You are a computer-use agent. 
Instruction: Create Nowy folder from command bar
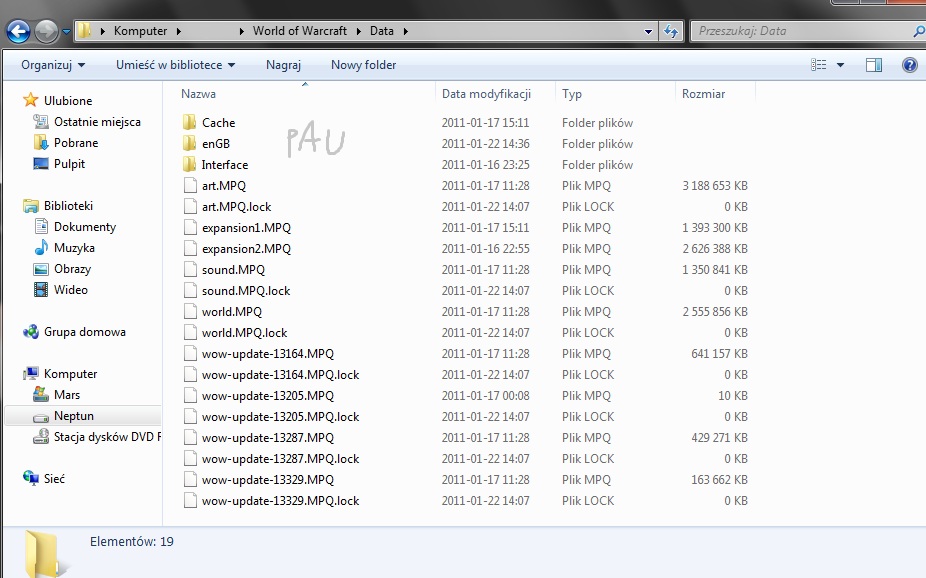[x=363, y=65]
